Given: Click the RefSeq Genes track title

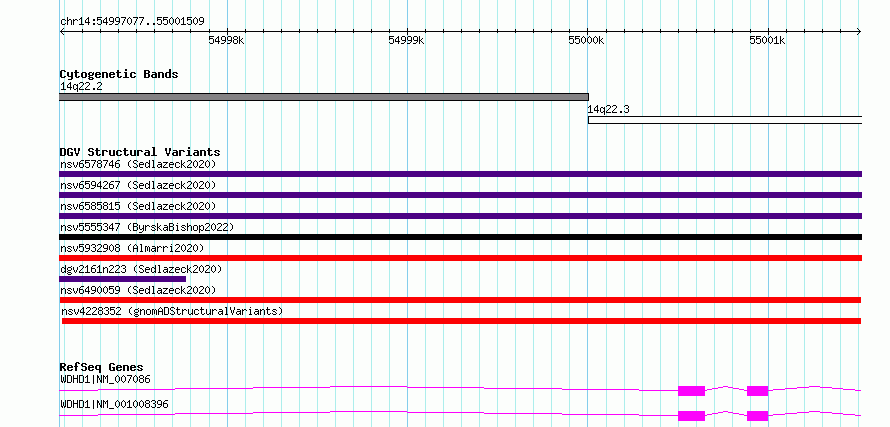Looking at the screenshot, I should 101,367.
